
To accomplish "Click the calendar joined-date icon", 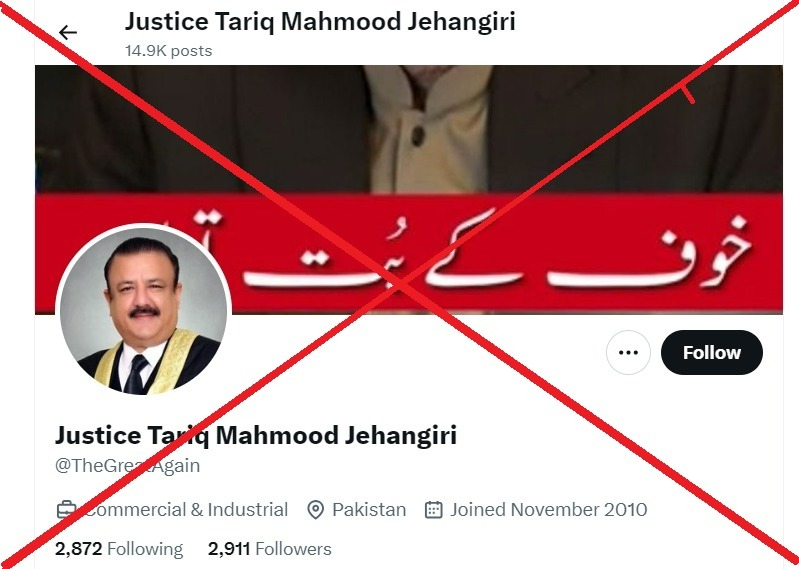I will (433, 510).
